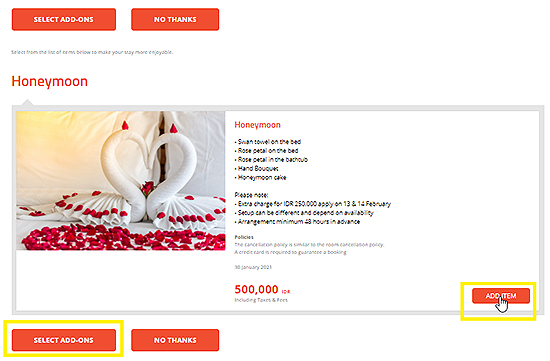Viewport: 550px width, 361px height.
Task: Click the Swan towel on the bed bullet
Action: coord(268,142)
